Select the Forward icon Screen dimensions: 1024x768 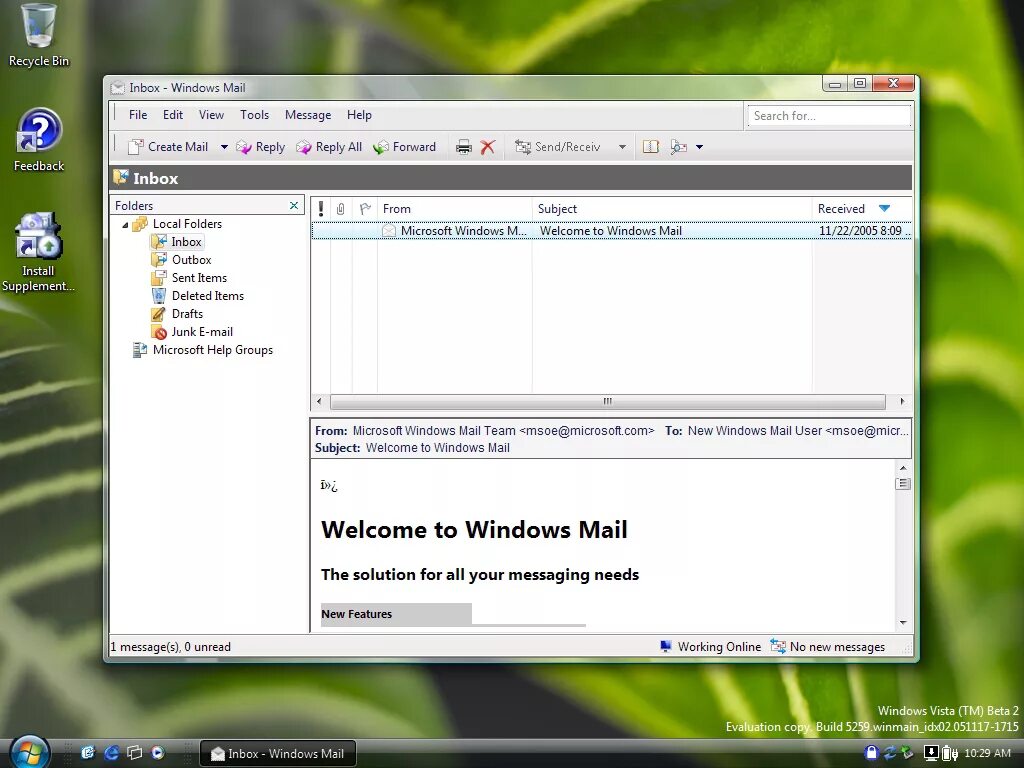pos(405,146)
